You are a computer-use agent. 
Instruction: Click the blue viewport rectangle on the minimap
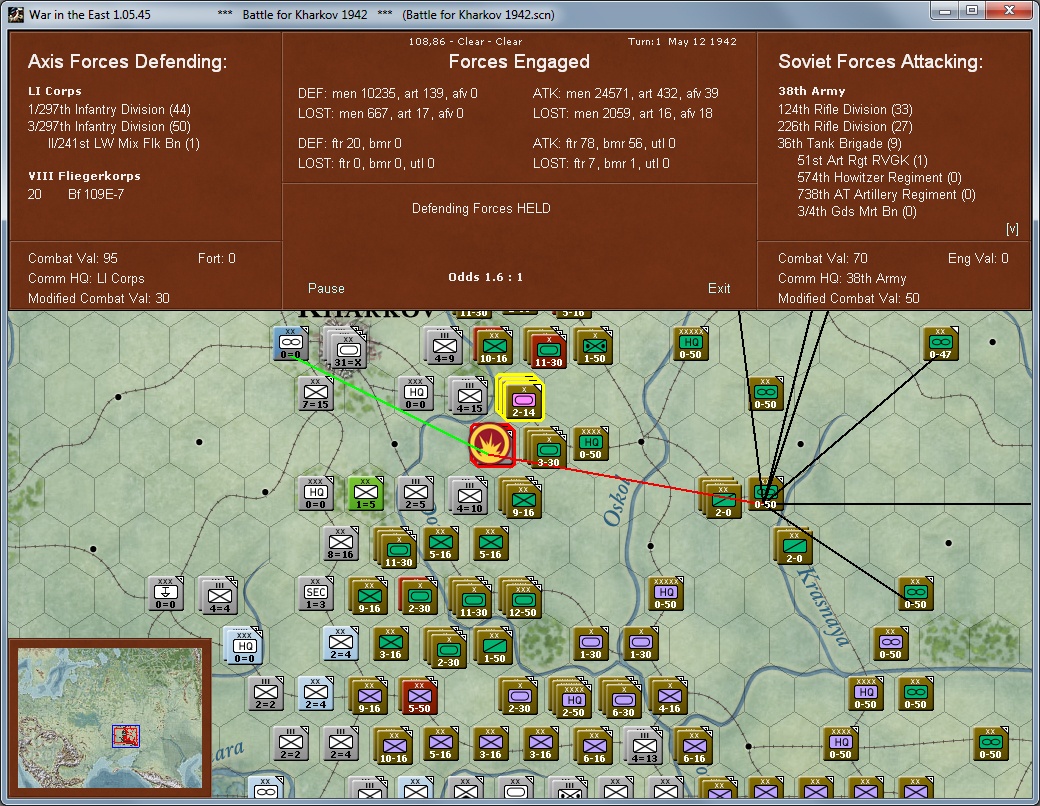click(126, 736)
